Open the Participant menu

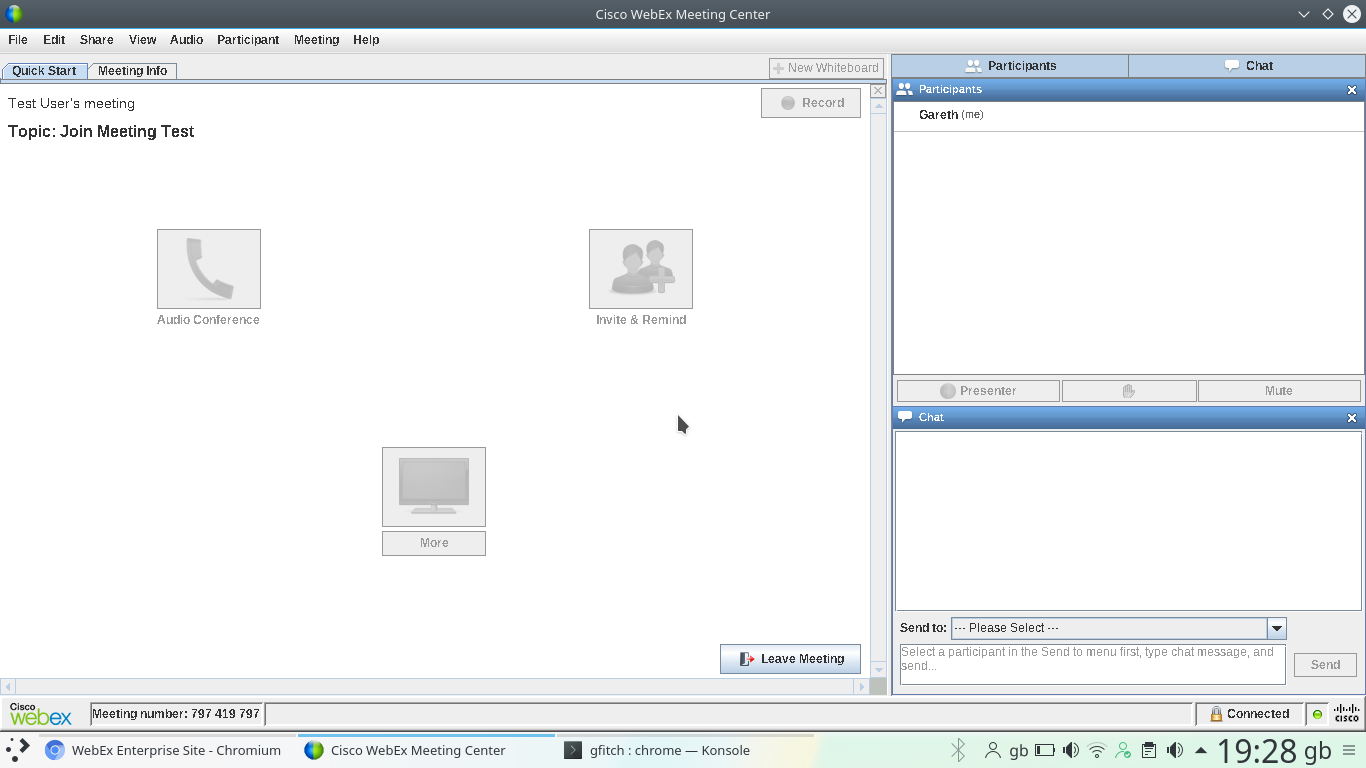(x=248, y=40)
